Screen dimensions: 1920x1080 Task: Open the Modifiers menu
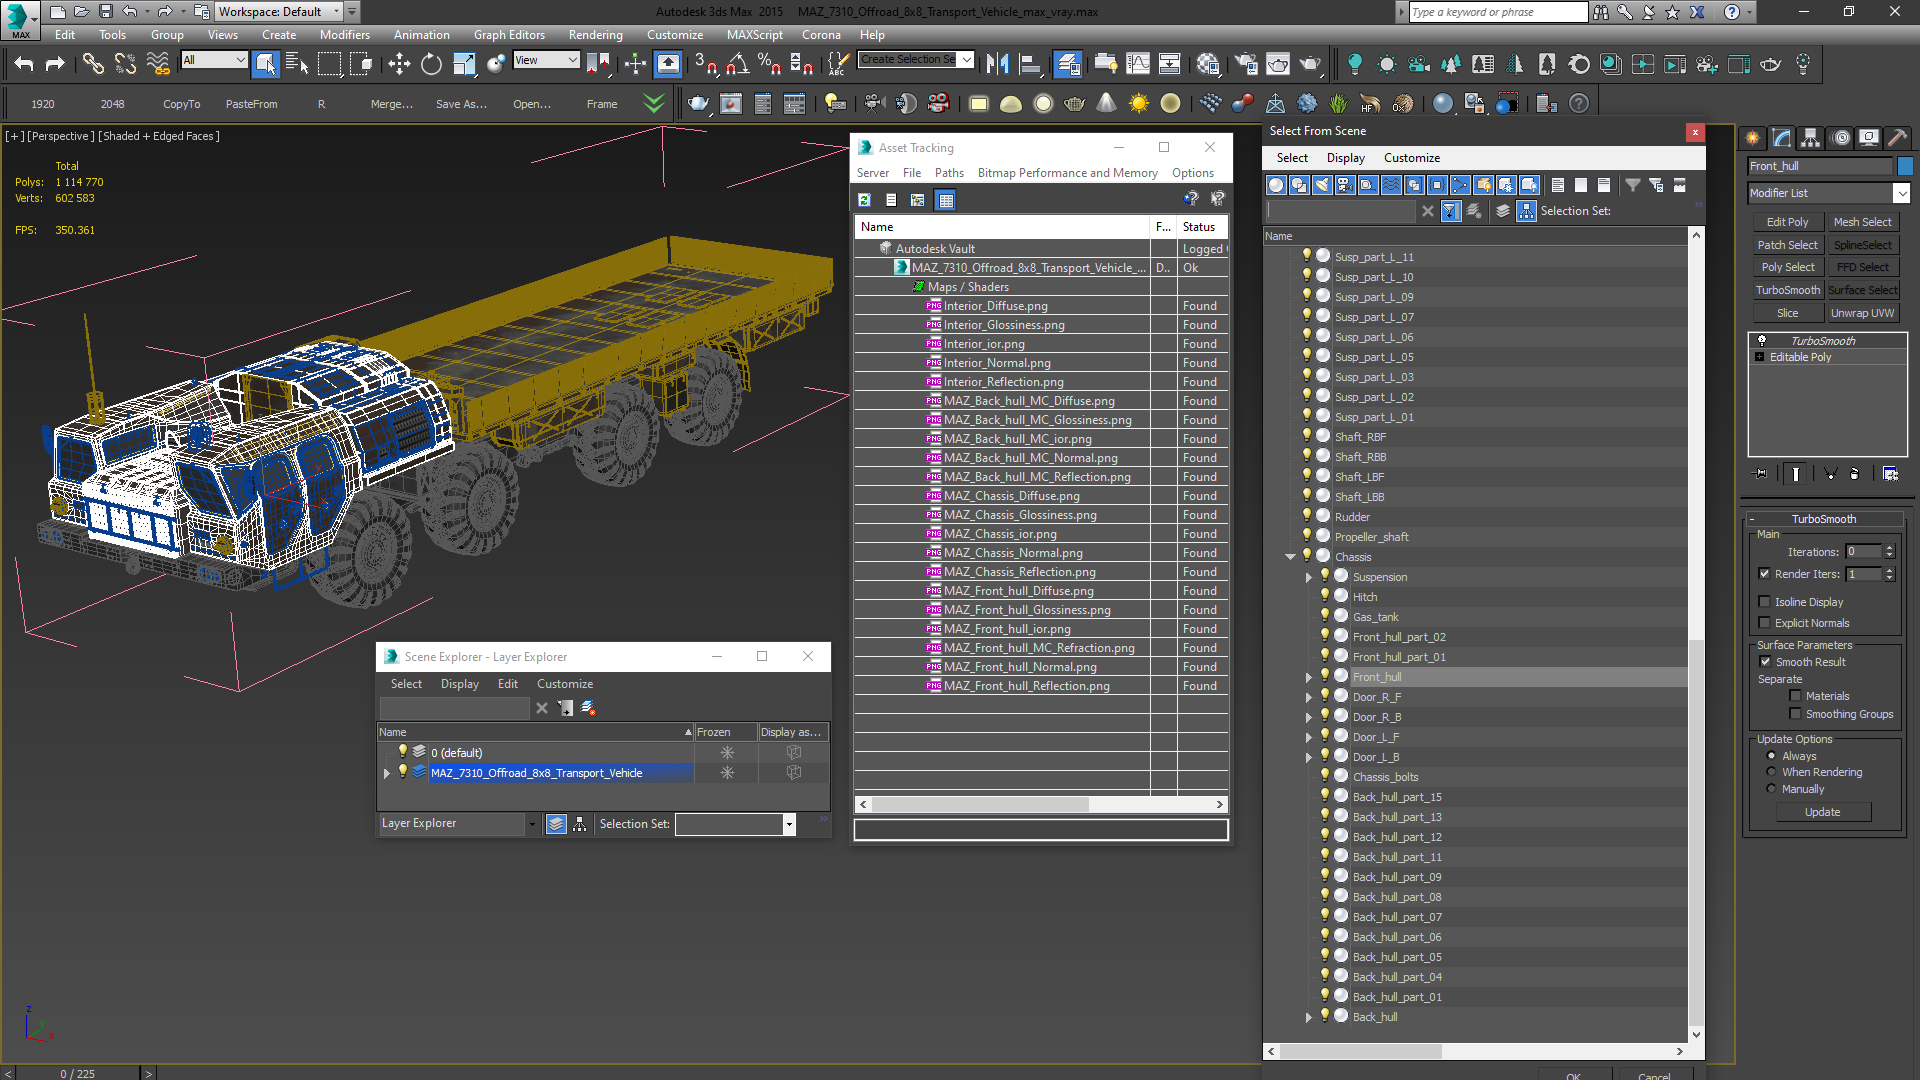tap(344, 35)
